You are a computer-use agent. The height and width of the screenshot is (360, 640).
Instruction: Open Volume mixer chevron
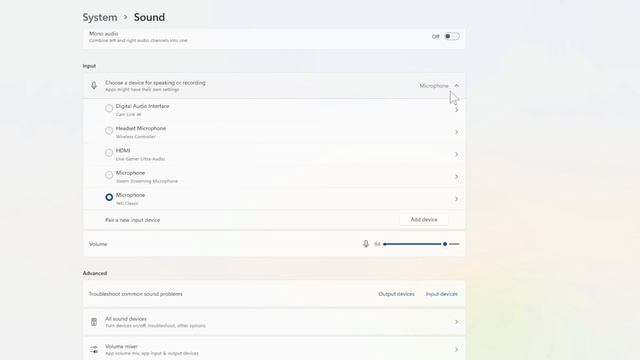456,349
